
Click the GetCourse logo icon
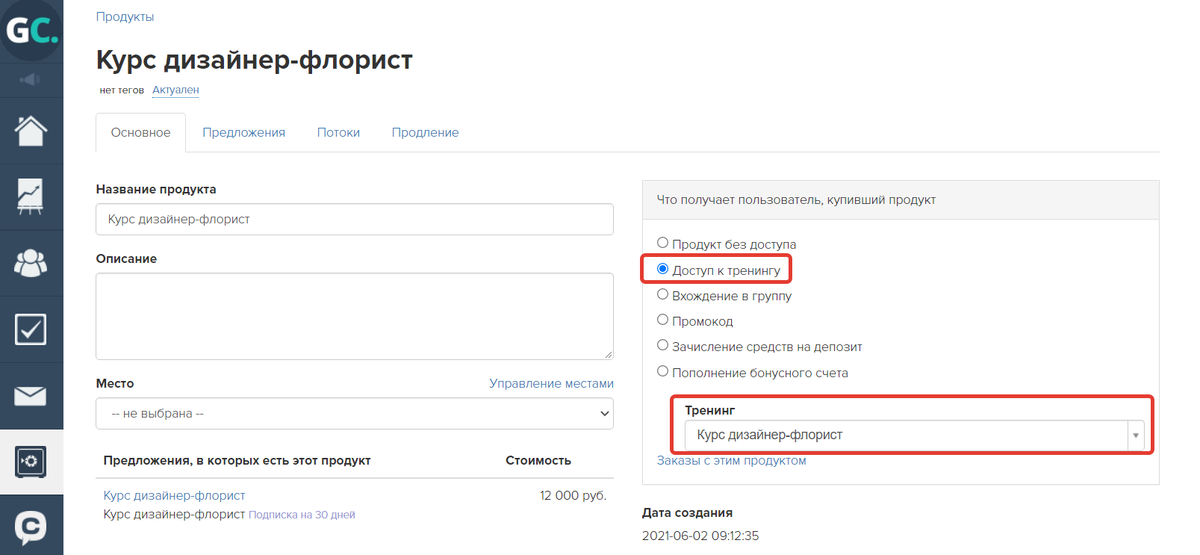coord(31,30)
